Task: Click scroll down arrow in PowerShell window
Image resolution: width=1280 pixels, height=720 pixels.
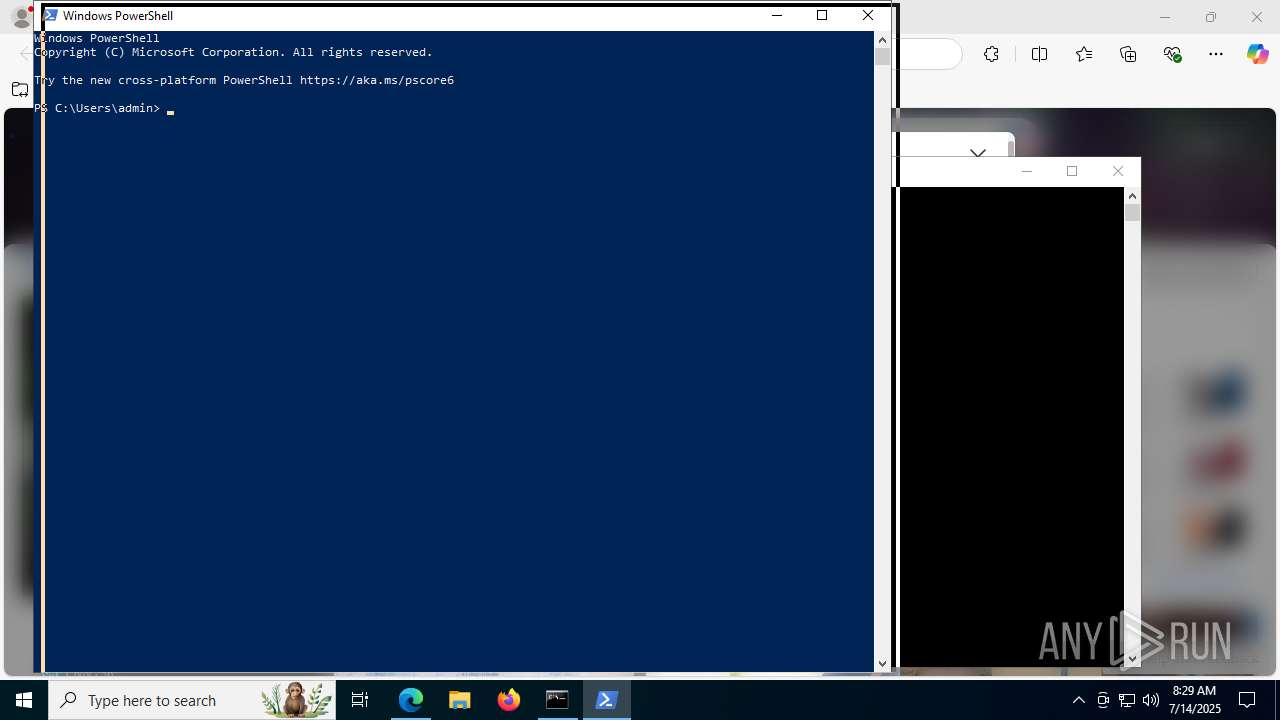Action: [x=882, y=663]
